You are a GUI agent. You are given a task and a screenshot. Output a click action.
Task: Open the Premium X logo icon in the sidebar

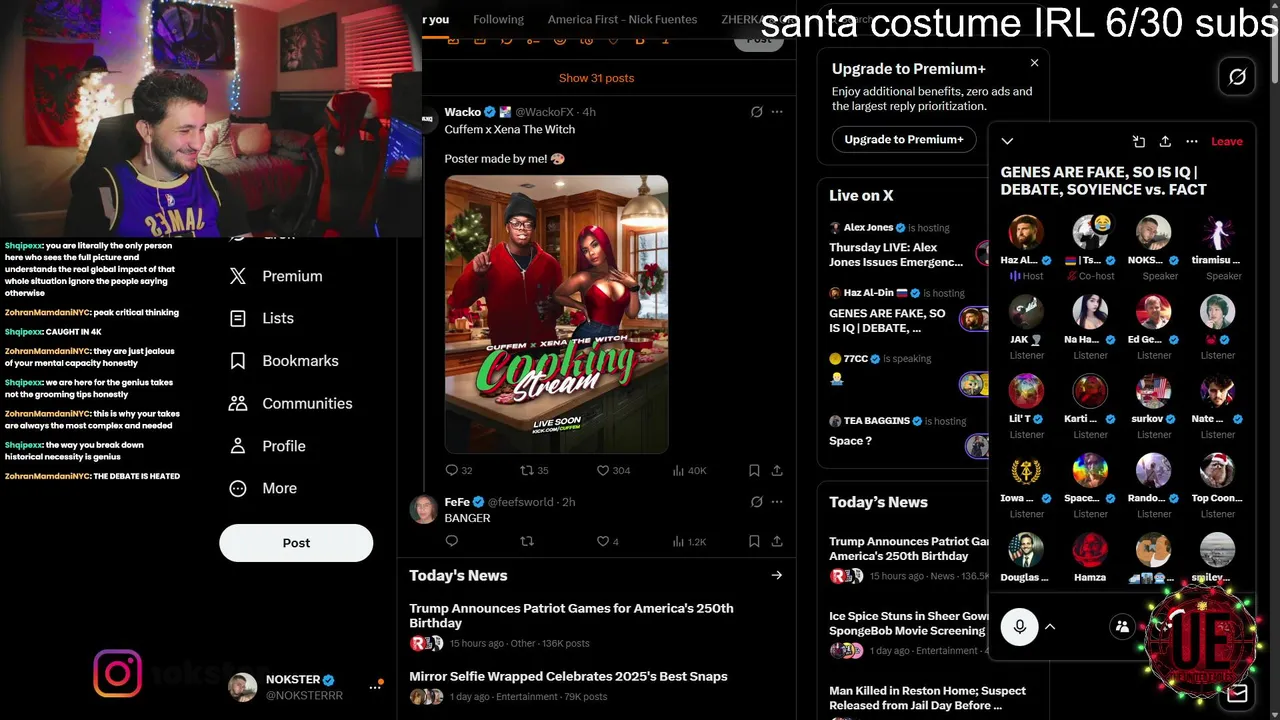(x=238, y=276)
